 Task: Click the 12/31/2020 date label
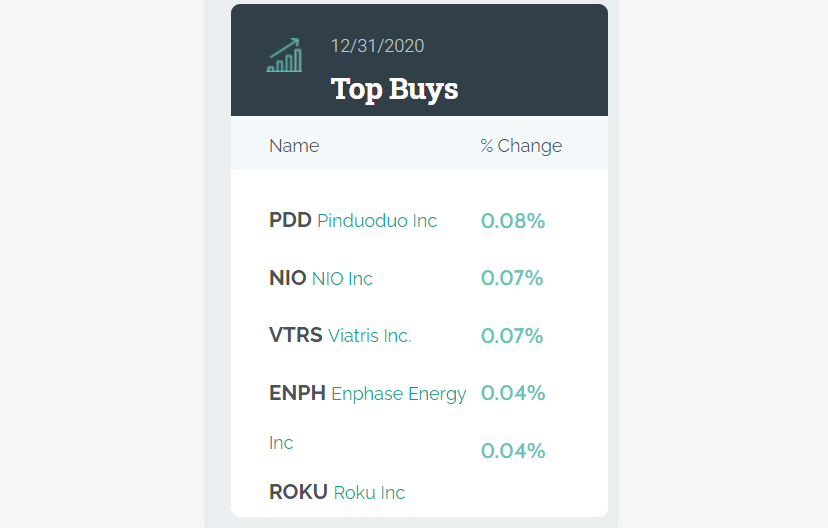378,46
